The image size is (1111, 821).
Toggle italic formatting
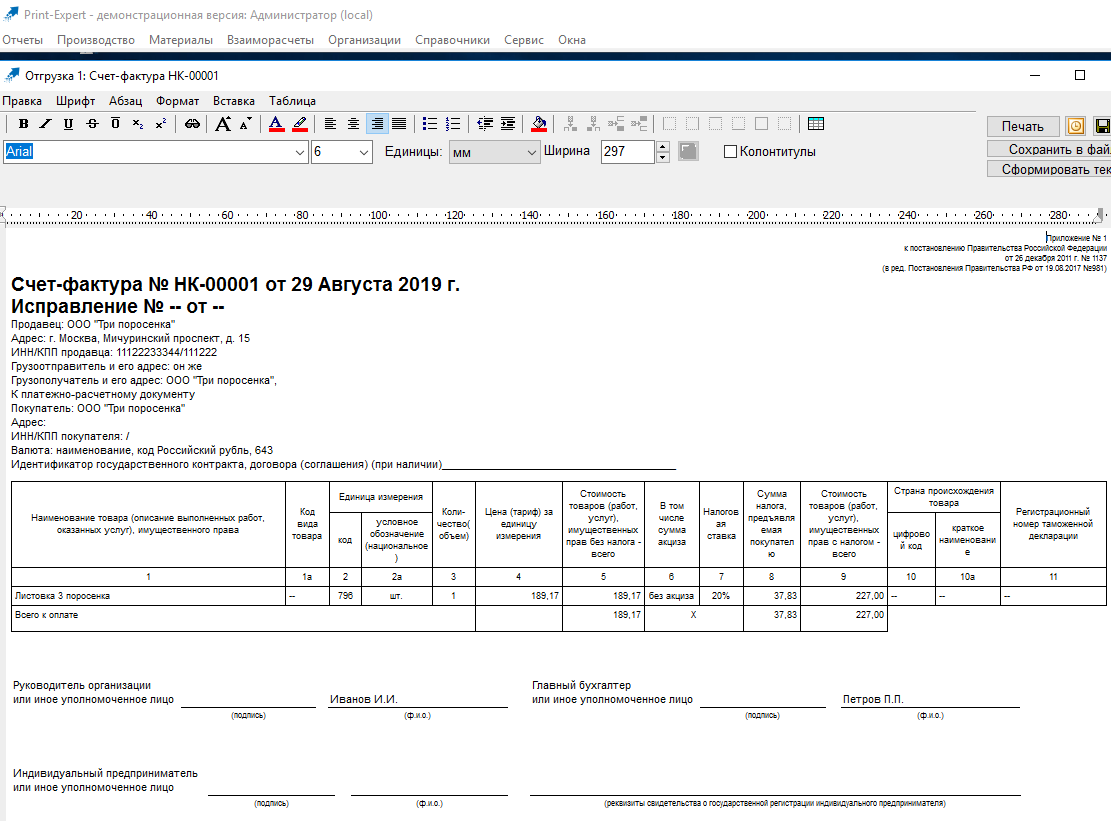coord(46,124)
